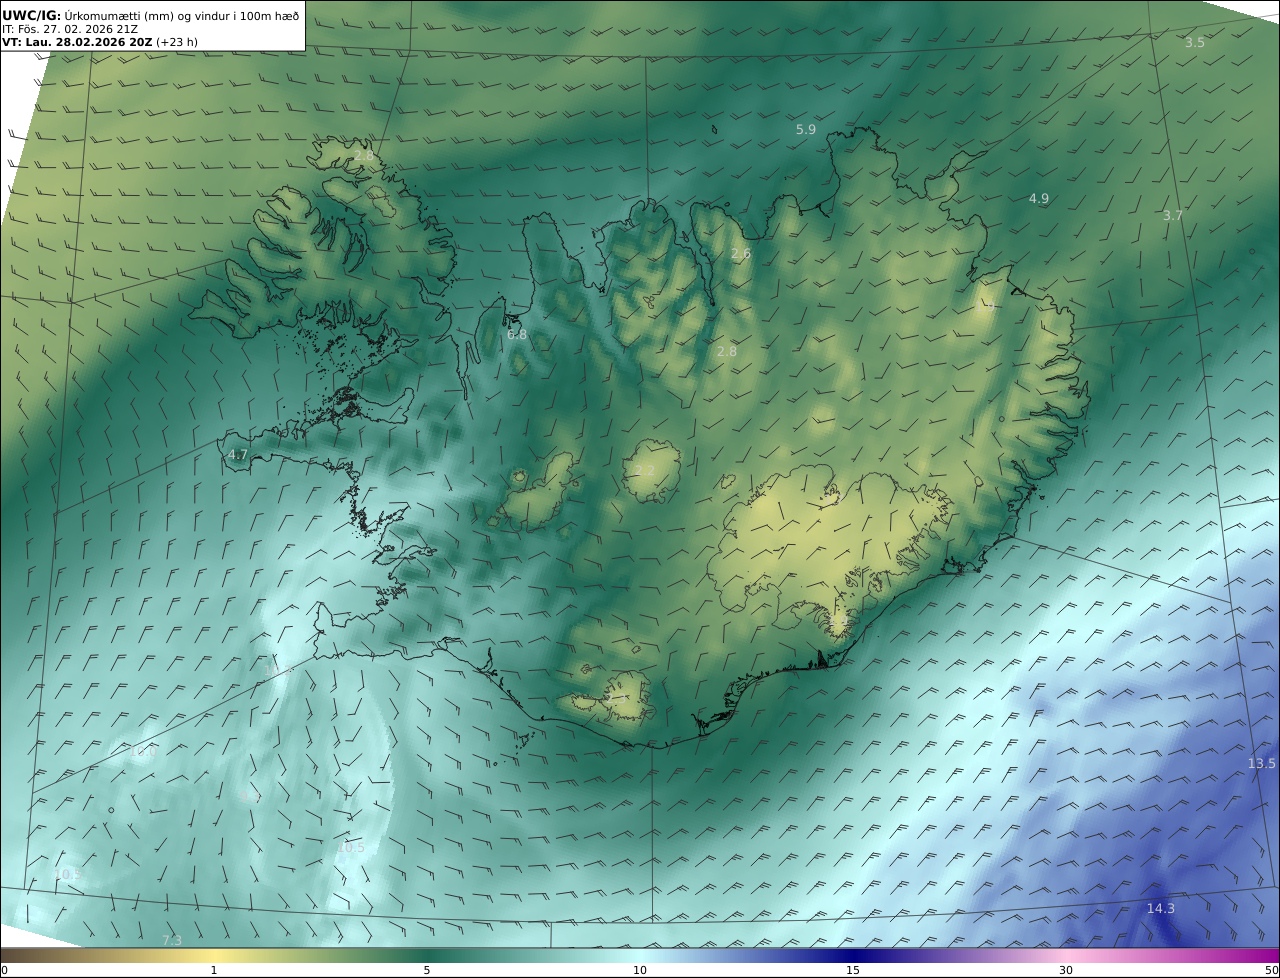Click the 50 tick on the color scale
This screenshot has height=978, width=1280.
1272,970
